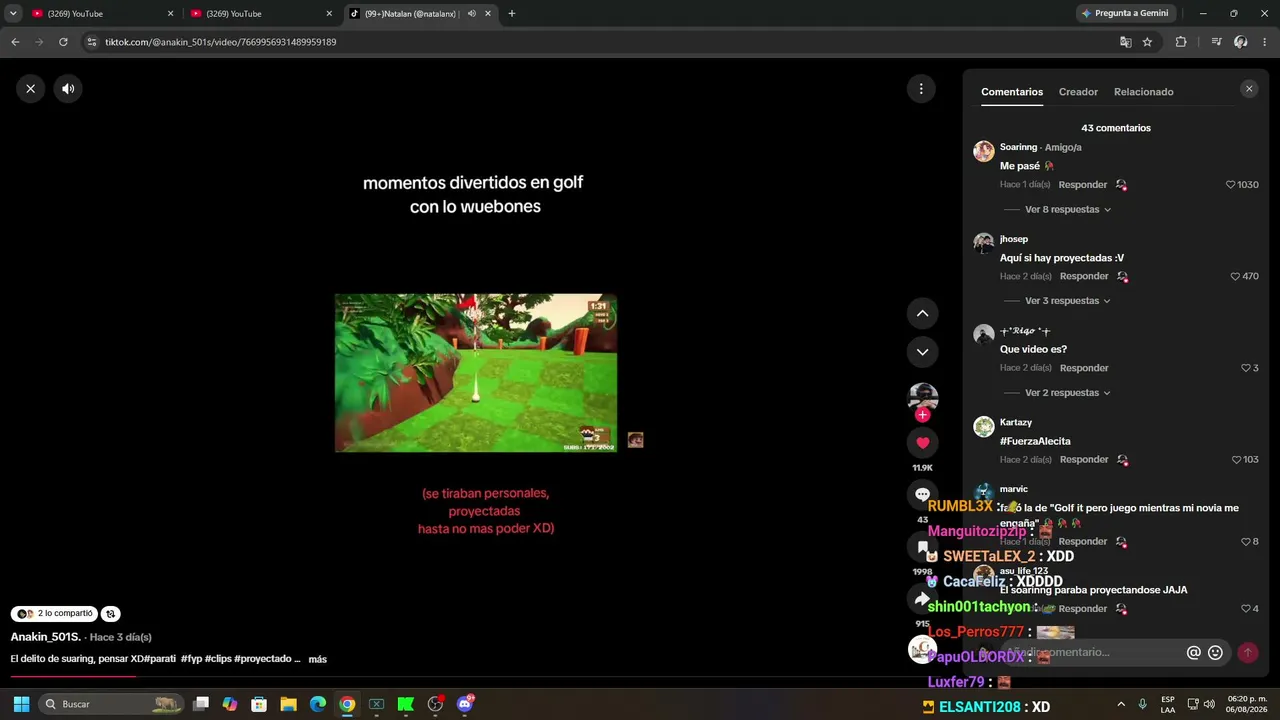
Task: Reload the TikTok page
Action: point(63,42)
